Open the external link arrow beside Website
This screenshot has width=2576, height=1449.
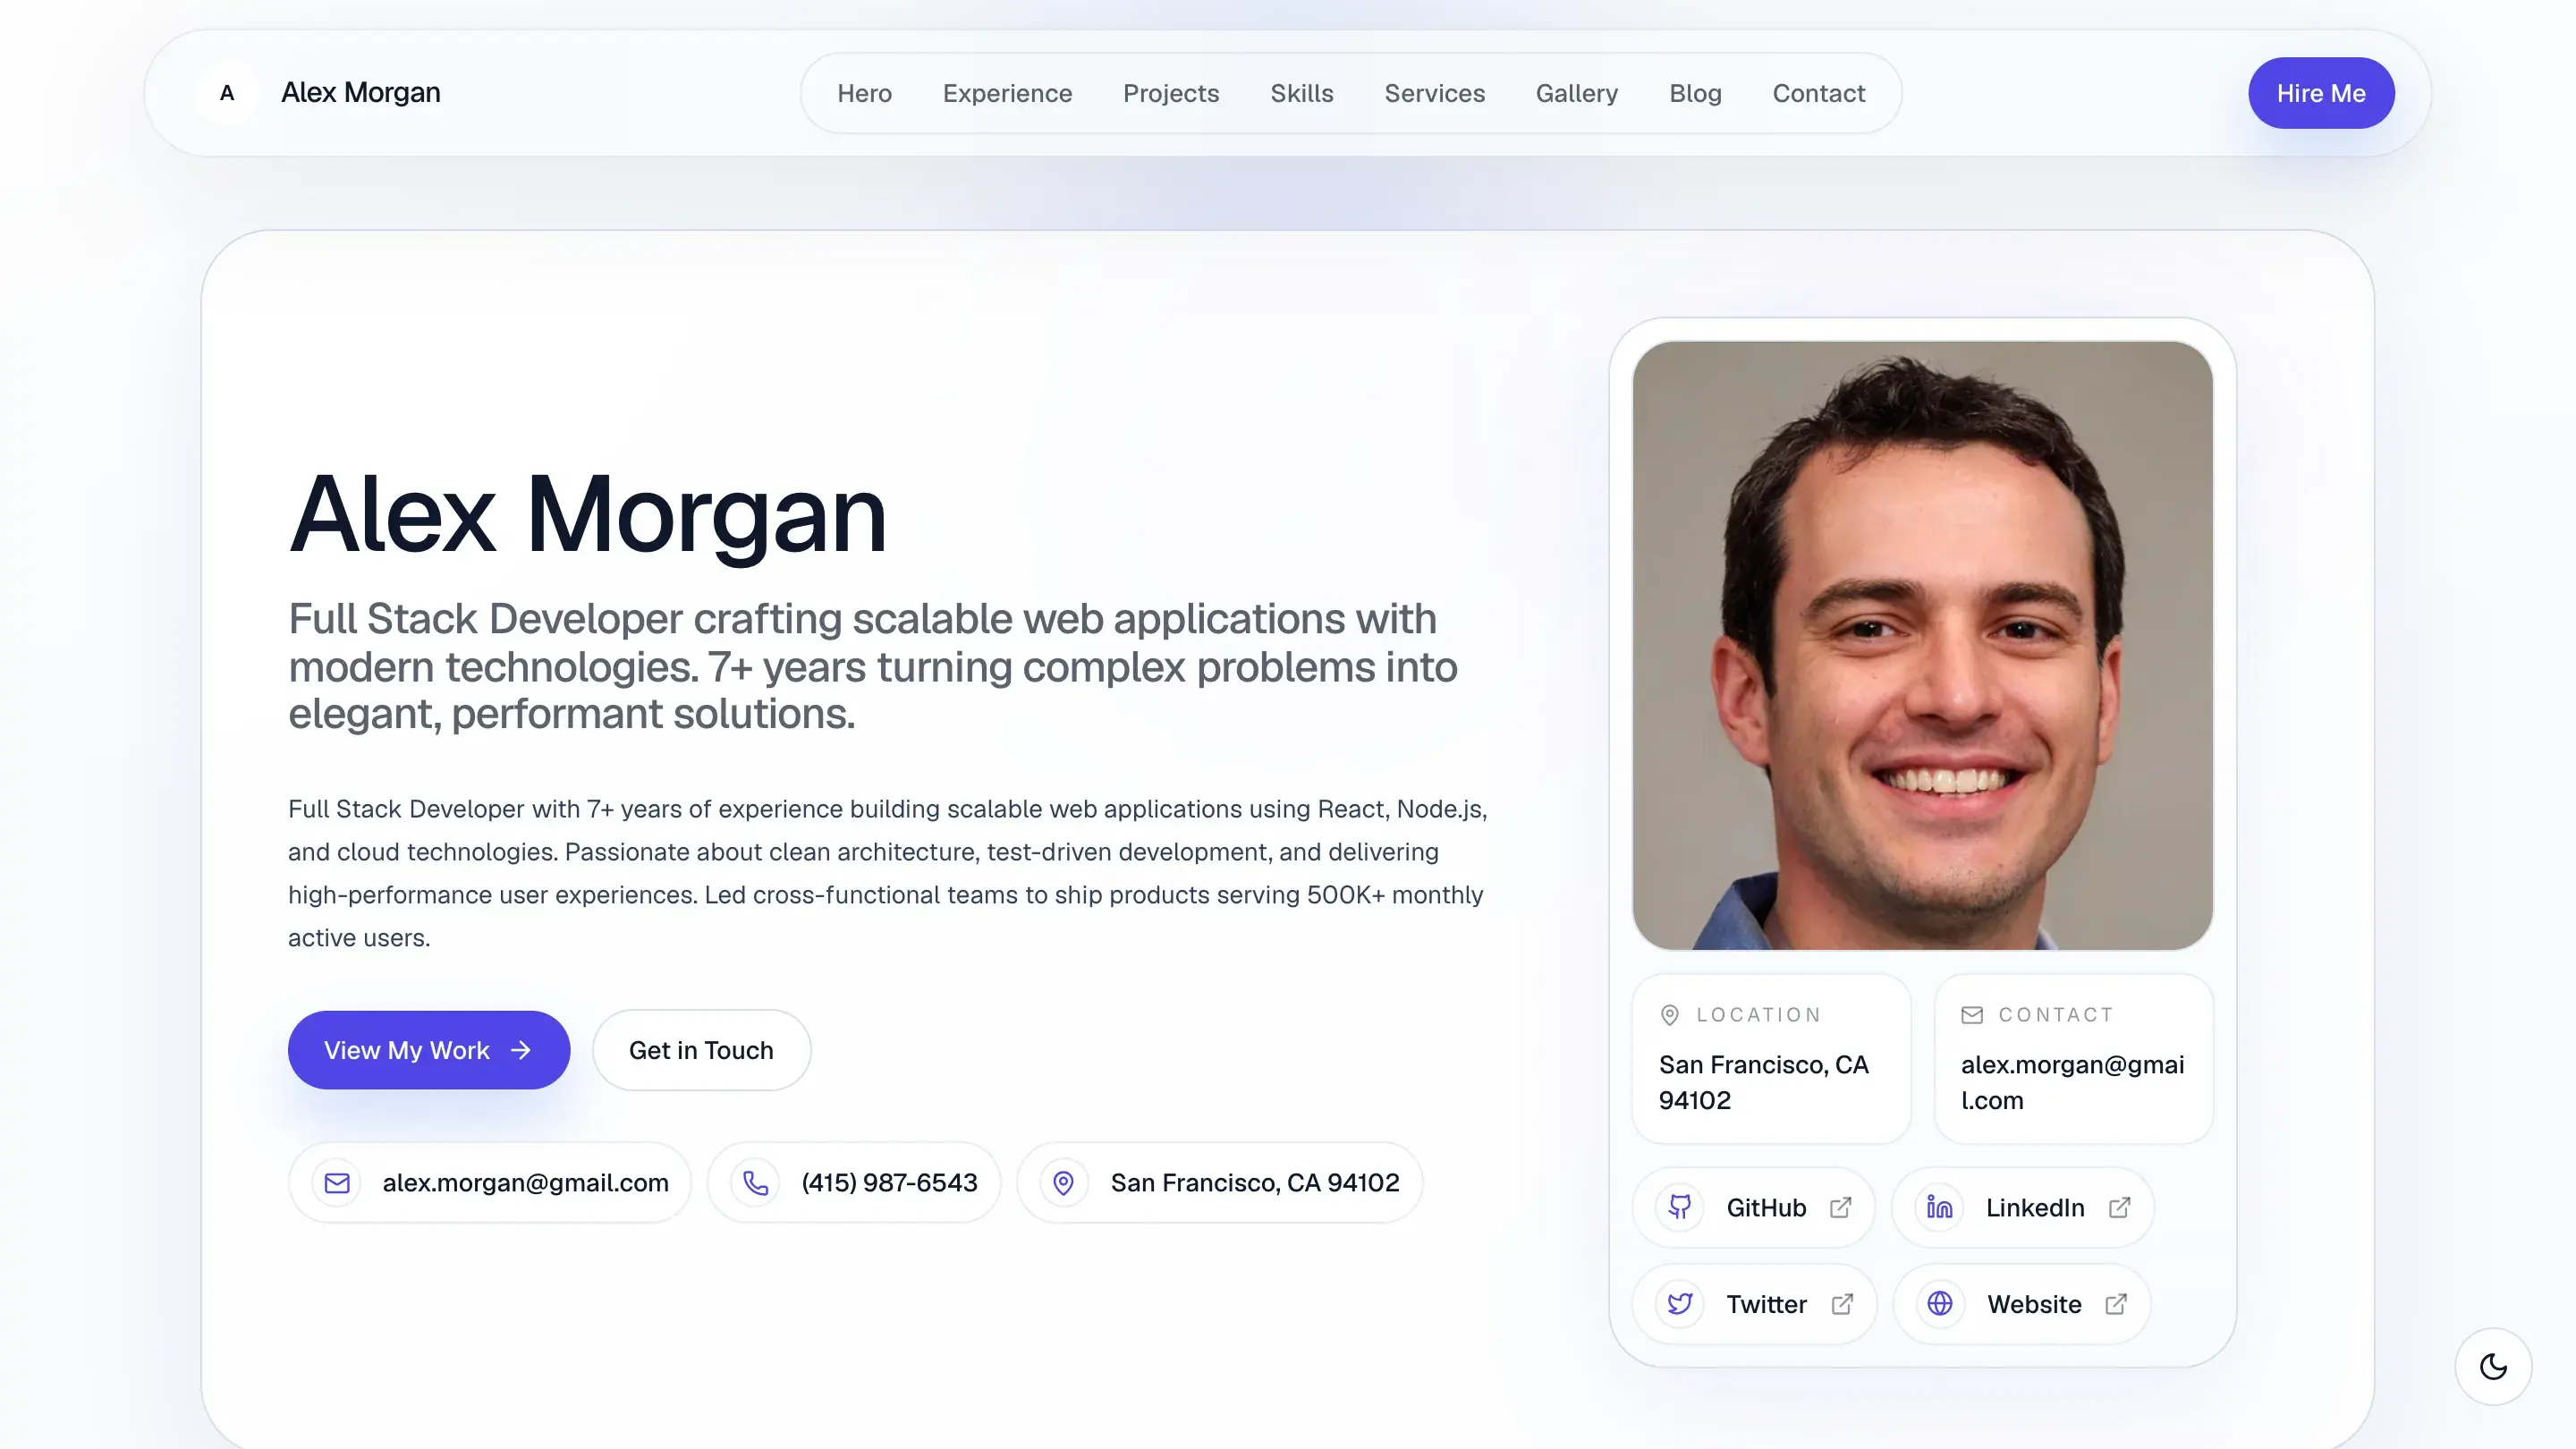pos(2116,1304)
